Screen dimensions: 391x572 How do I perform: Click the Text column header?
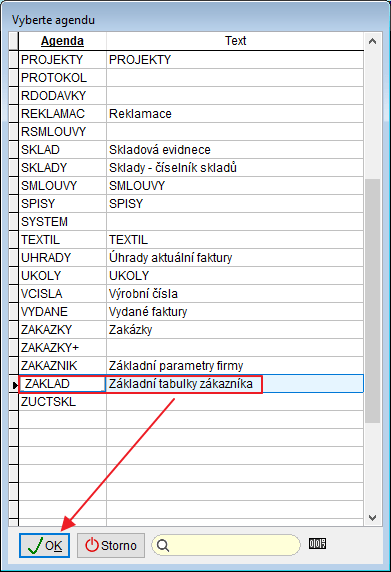click(x=235, y=41)
